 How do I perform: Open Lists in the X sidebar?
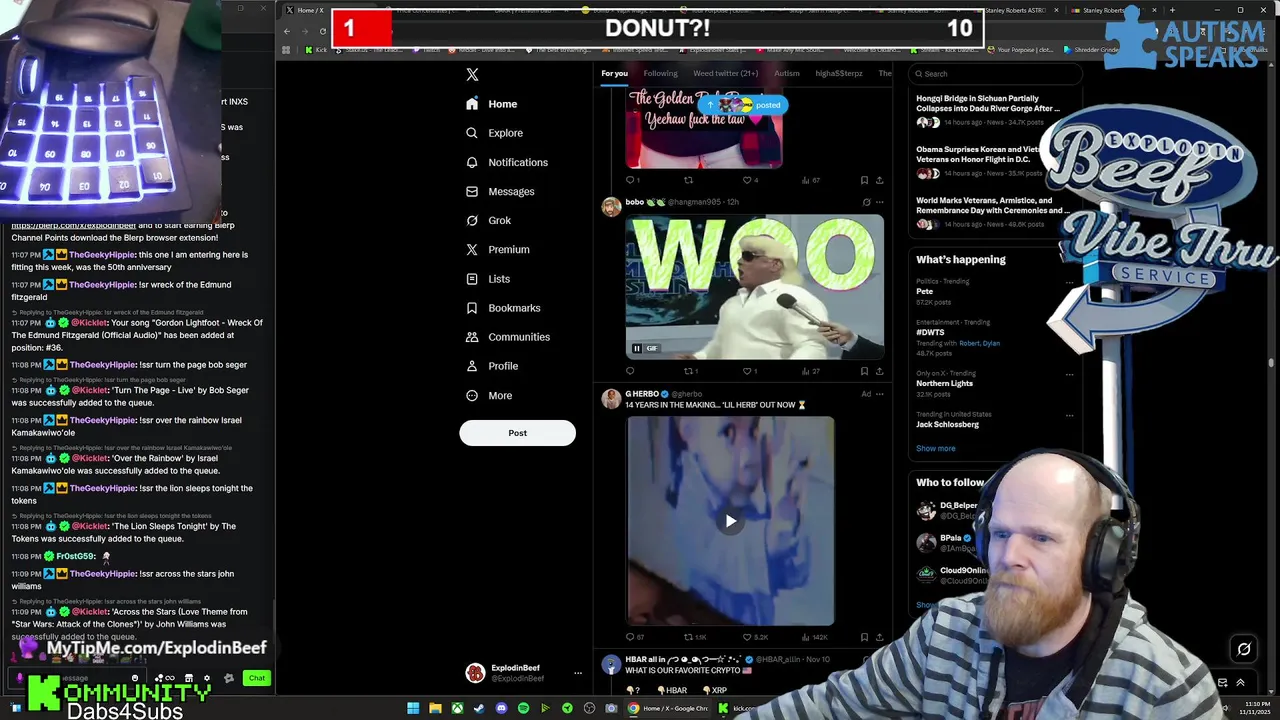click(x=488, y=279)
